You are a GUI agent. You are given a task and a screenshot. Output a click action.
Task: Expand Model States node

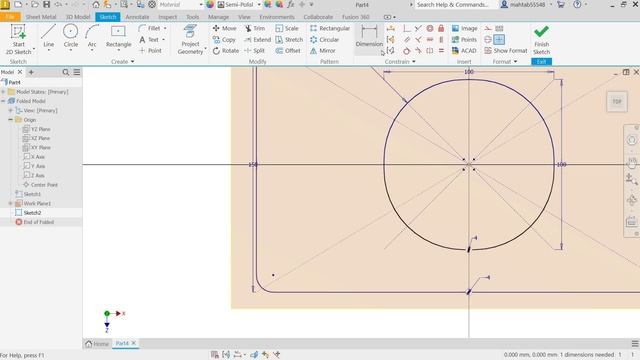pos(4,92)
